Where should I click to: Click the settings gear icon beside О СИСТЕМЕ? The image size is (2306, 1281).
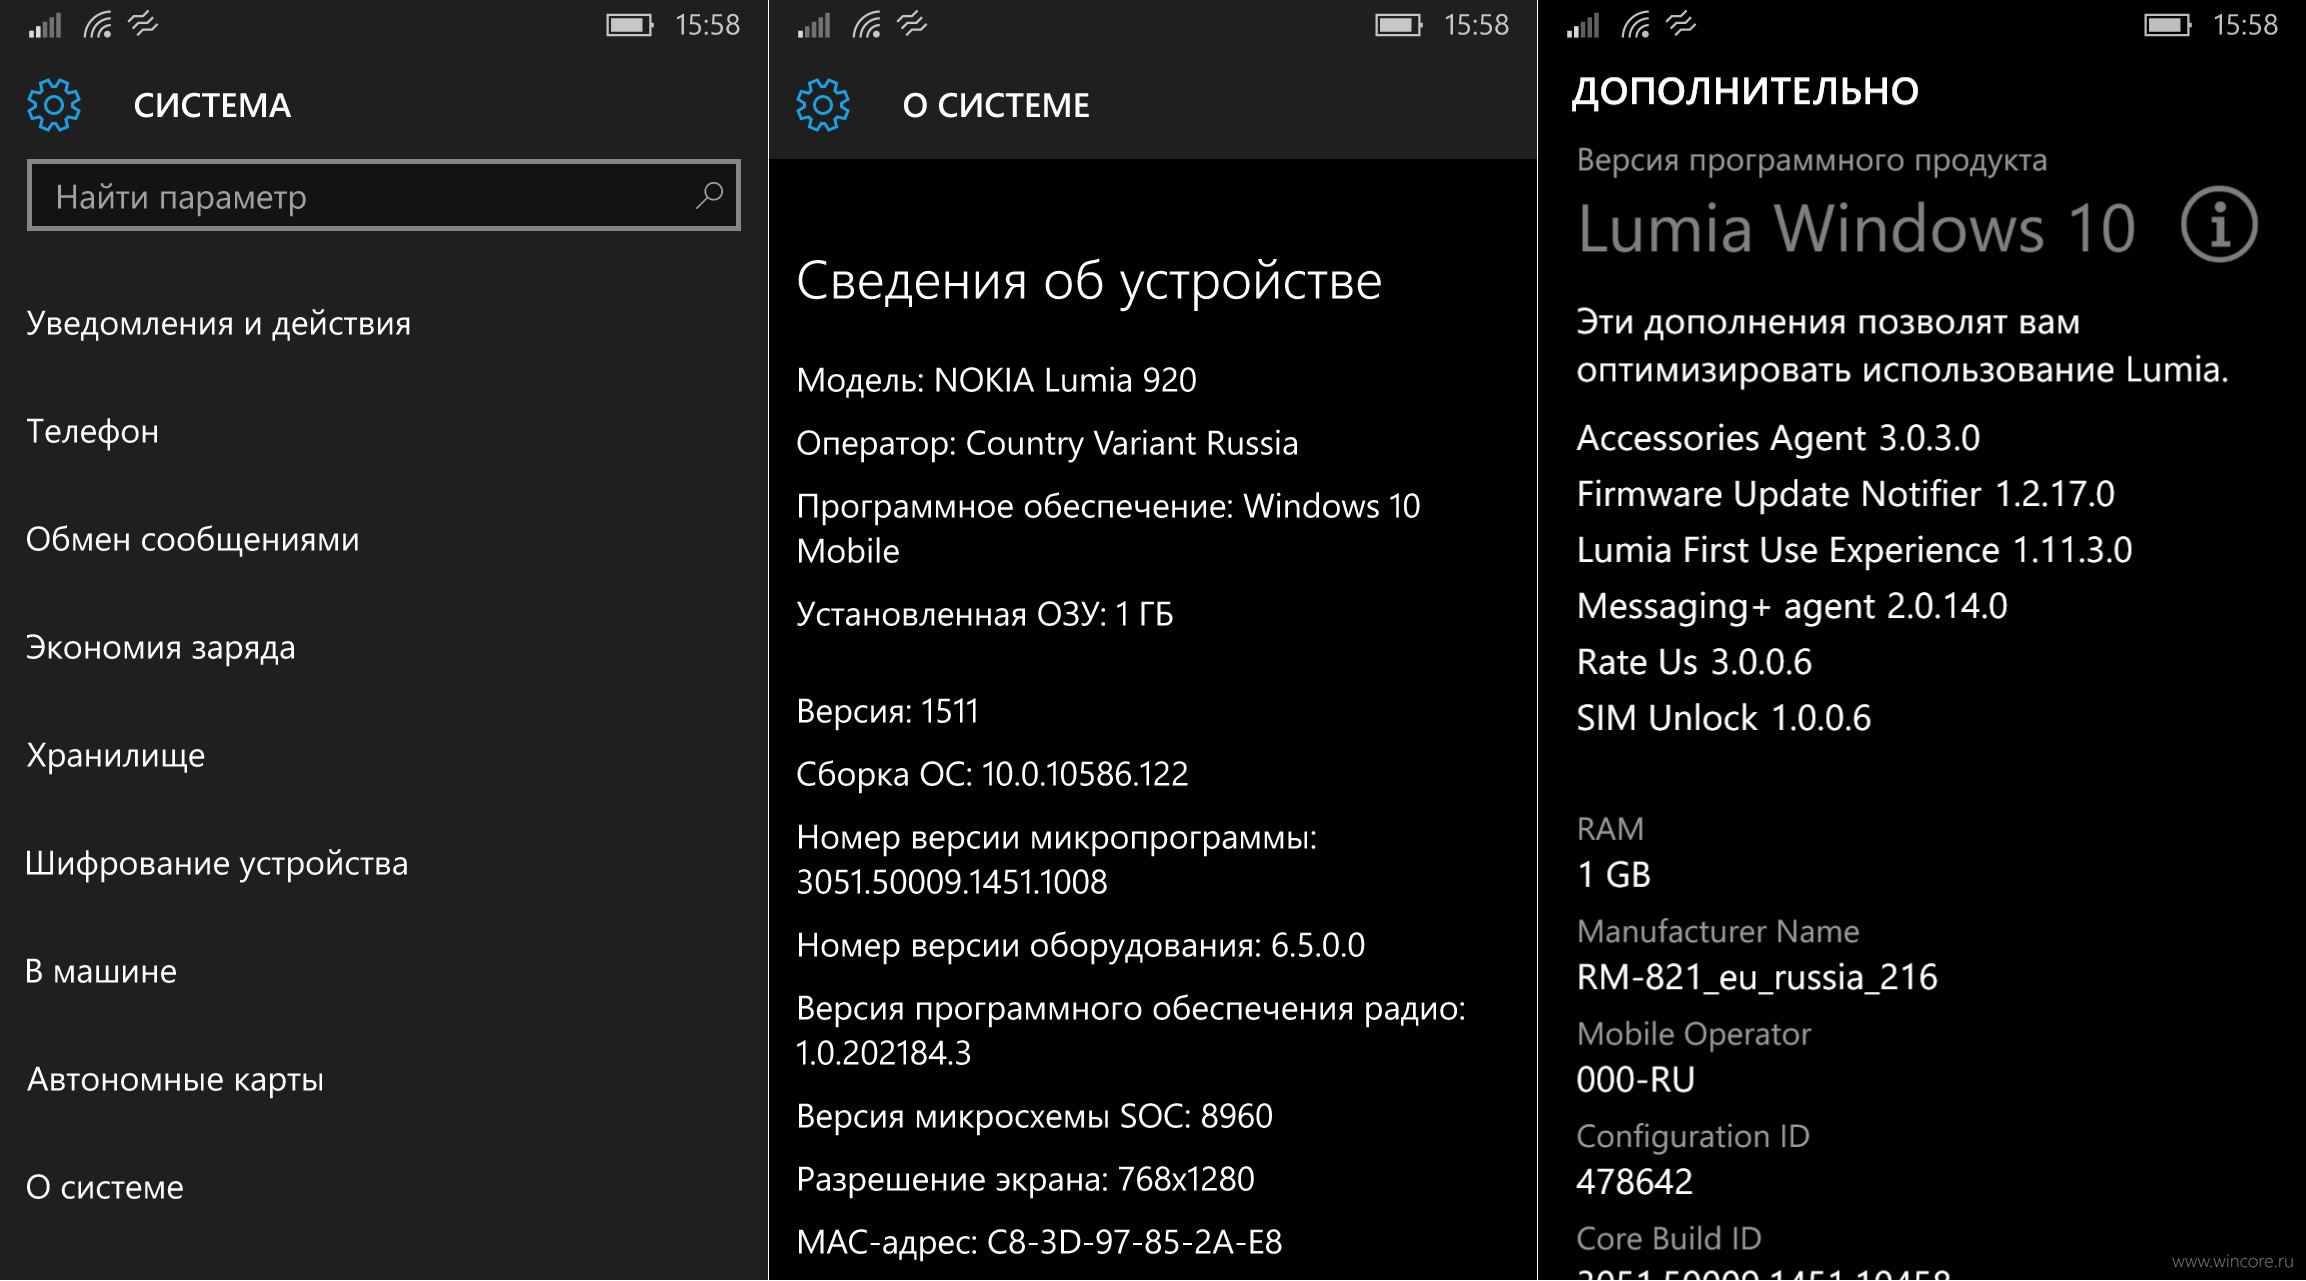click(x=823, y=104)
